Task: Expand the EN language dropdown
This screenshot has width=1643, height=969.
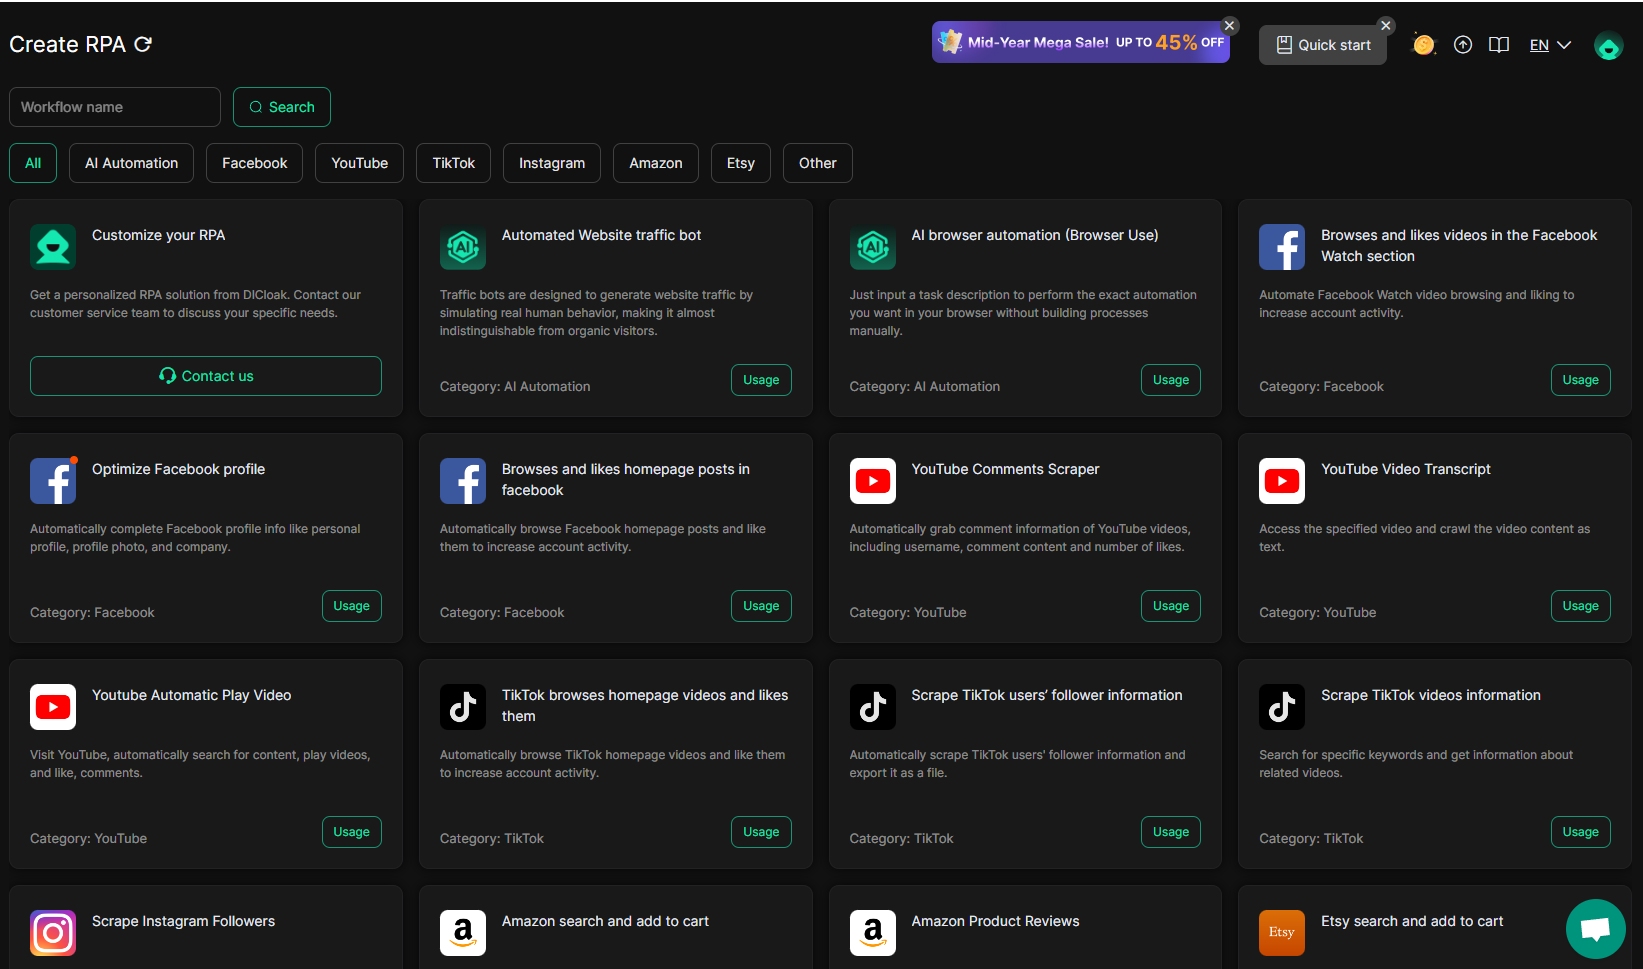Action: (1550, 45)
